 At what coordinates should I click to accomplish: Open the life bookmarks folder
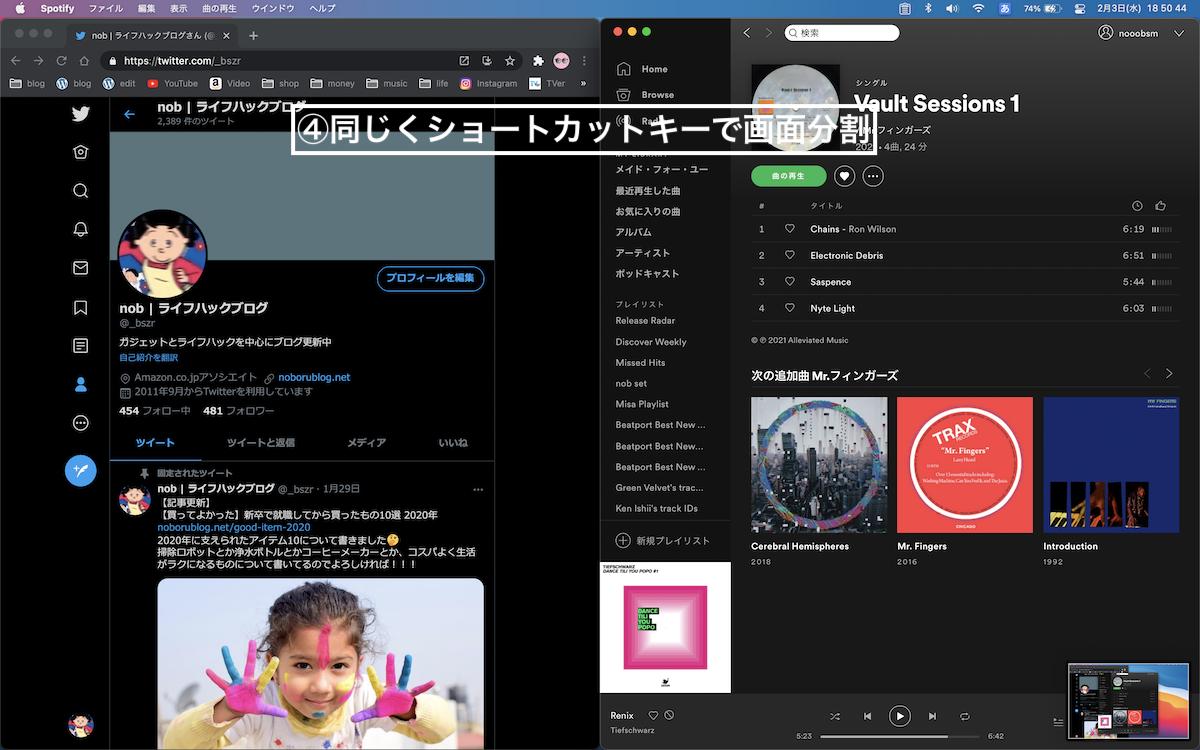tap(434, 84)
